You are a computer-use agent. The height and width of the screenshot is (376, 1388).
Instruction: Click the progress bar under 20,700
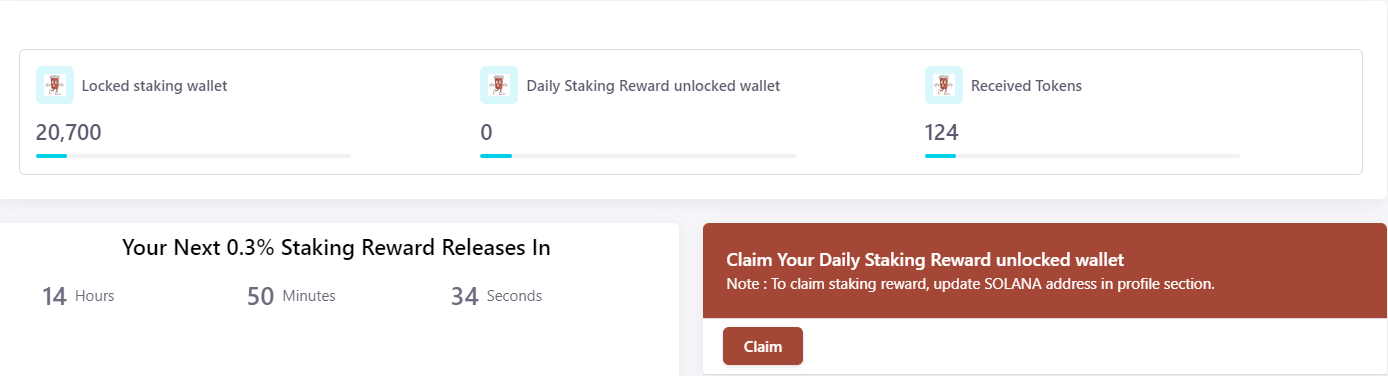pyautogui.click(x=193, y=156)
